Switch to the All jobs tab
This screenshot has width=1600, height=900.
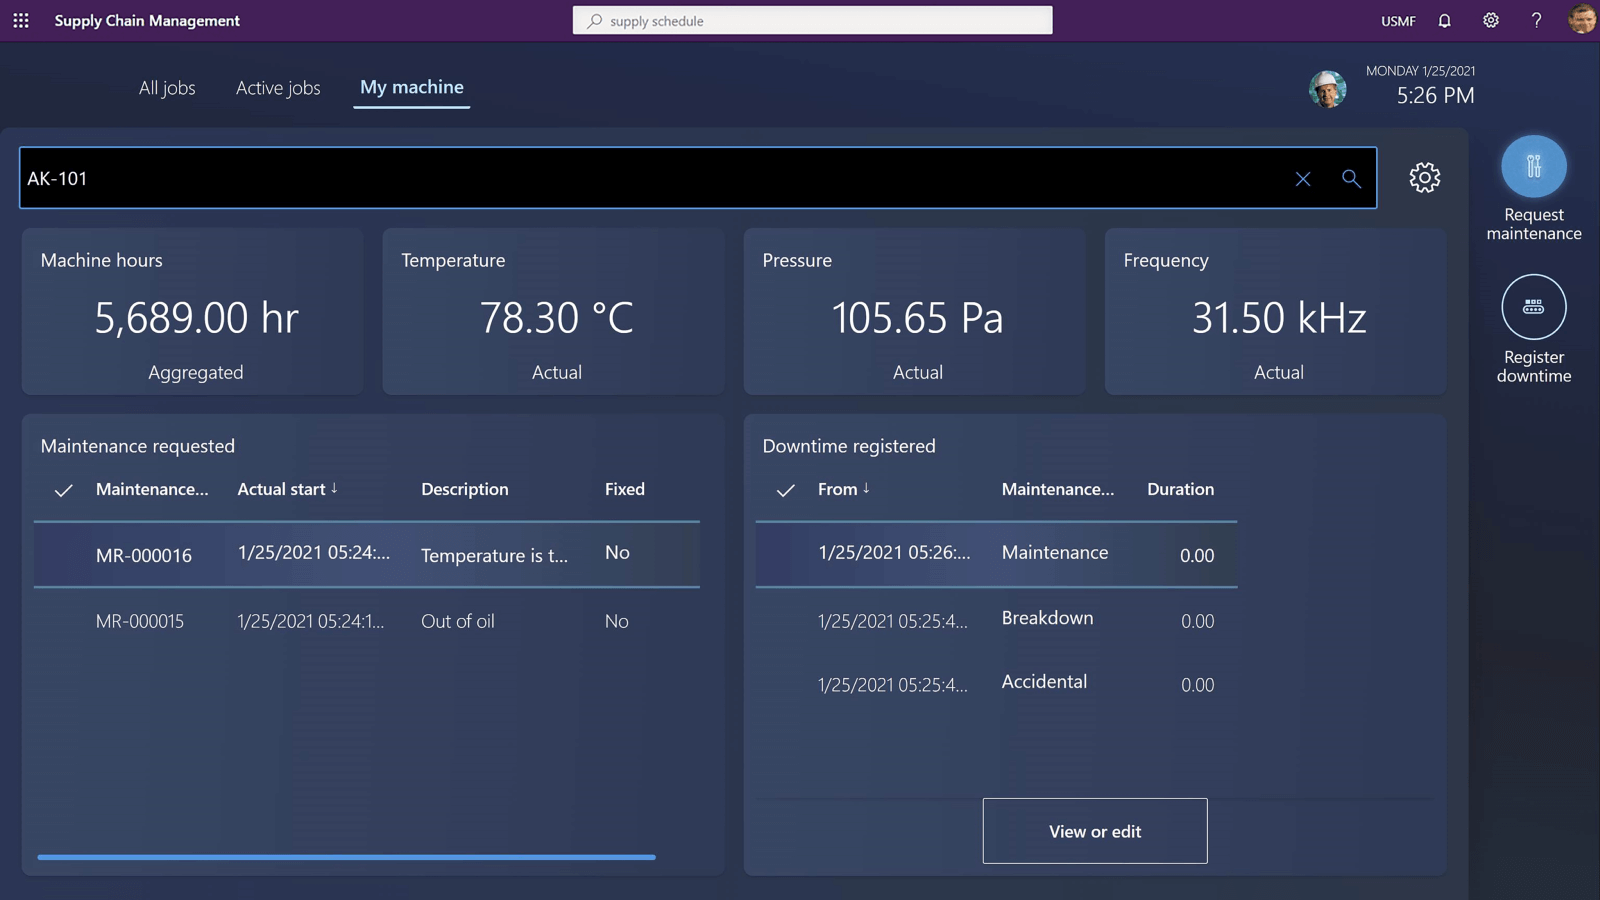tap(167, 88)
